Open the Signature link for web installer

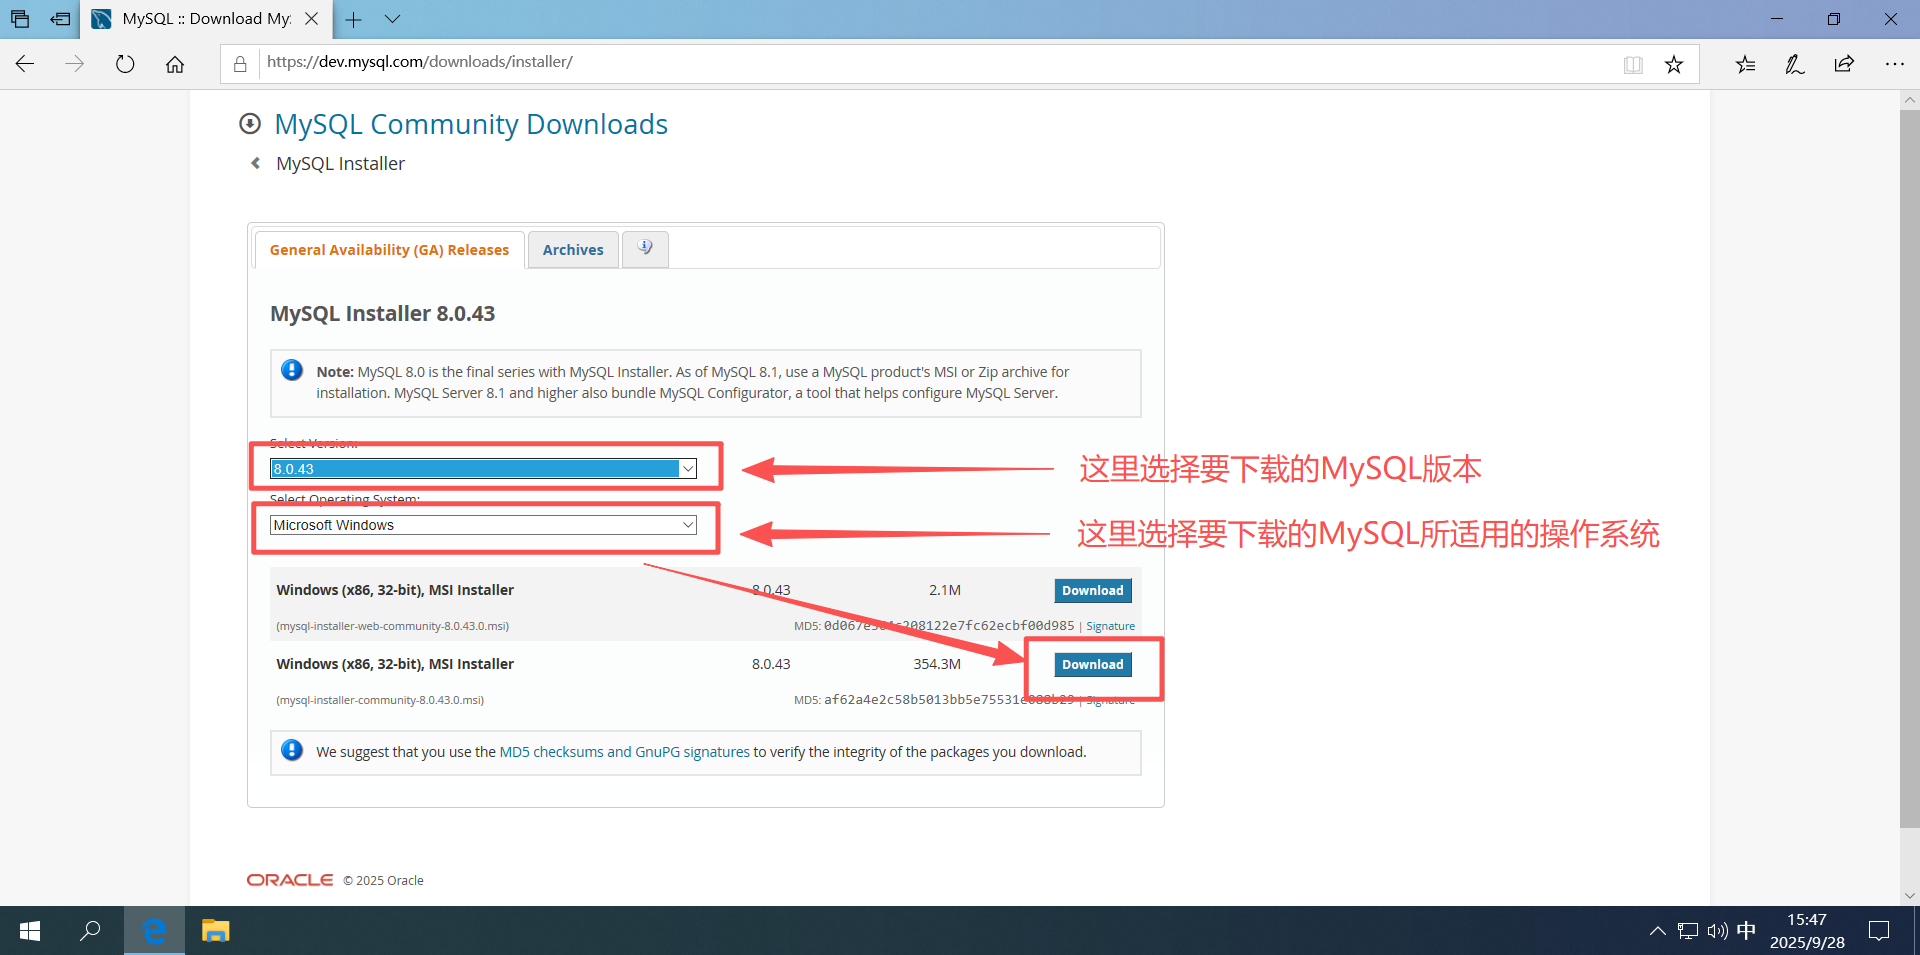(x=1110, y=626)
